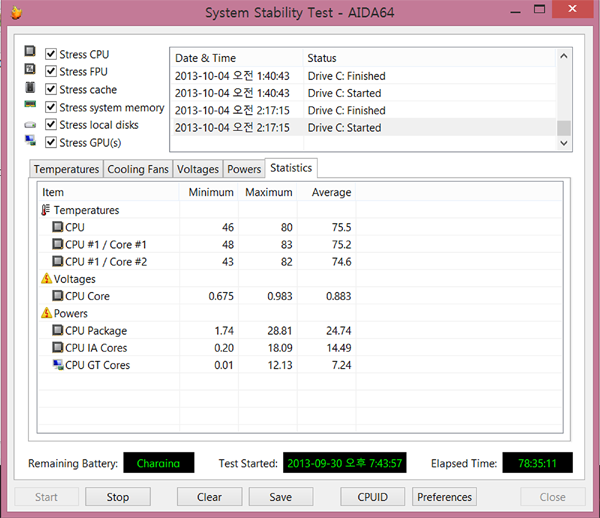Maximize the AIDA64 window
The width and height of the screenshot is (600, 518).
click(x=540, y=10)
